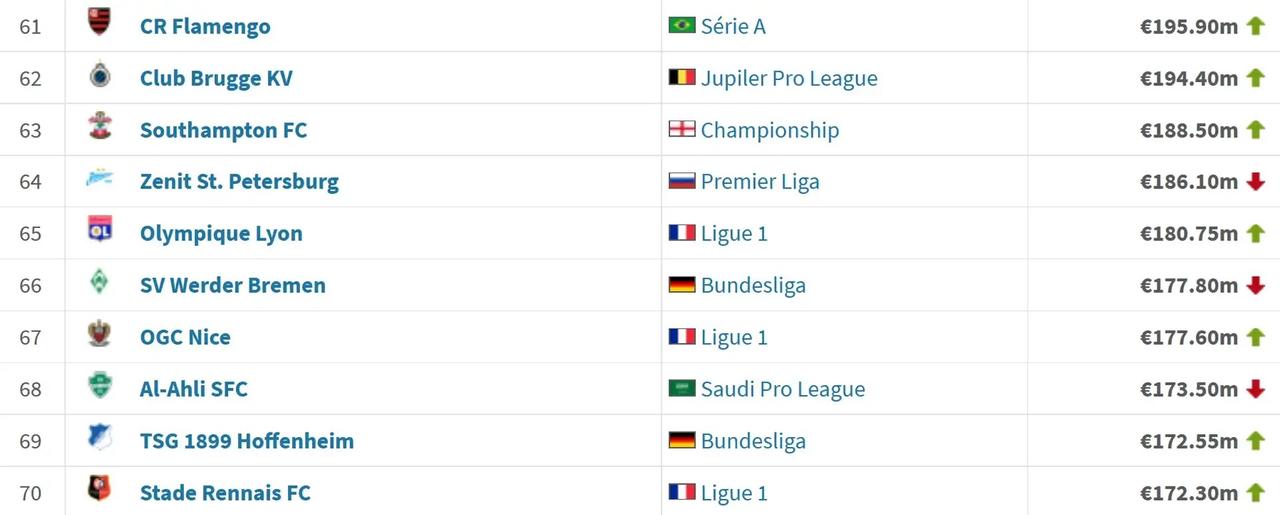Viewport: 1280px width, 515px height.
Task: Select the Championship league link
Action: coord(770,131)
